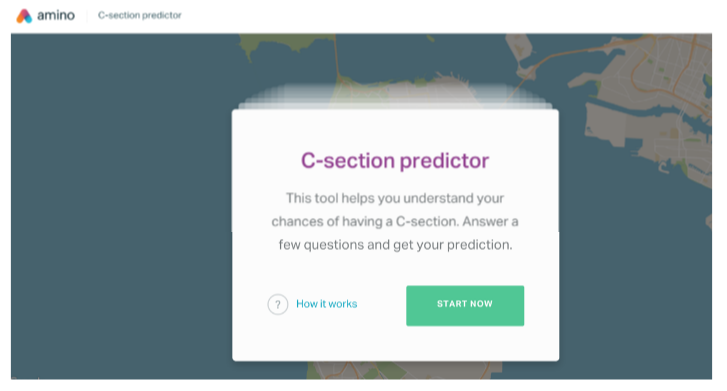Viewport: 727px width, 391px height.
Task: Click the purple C-section predictor heading
Action: [395, 161]
